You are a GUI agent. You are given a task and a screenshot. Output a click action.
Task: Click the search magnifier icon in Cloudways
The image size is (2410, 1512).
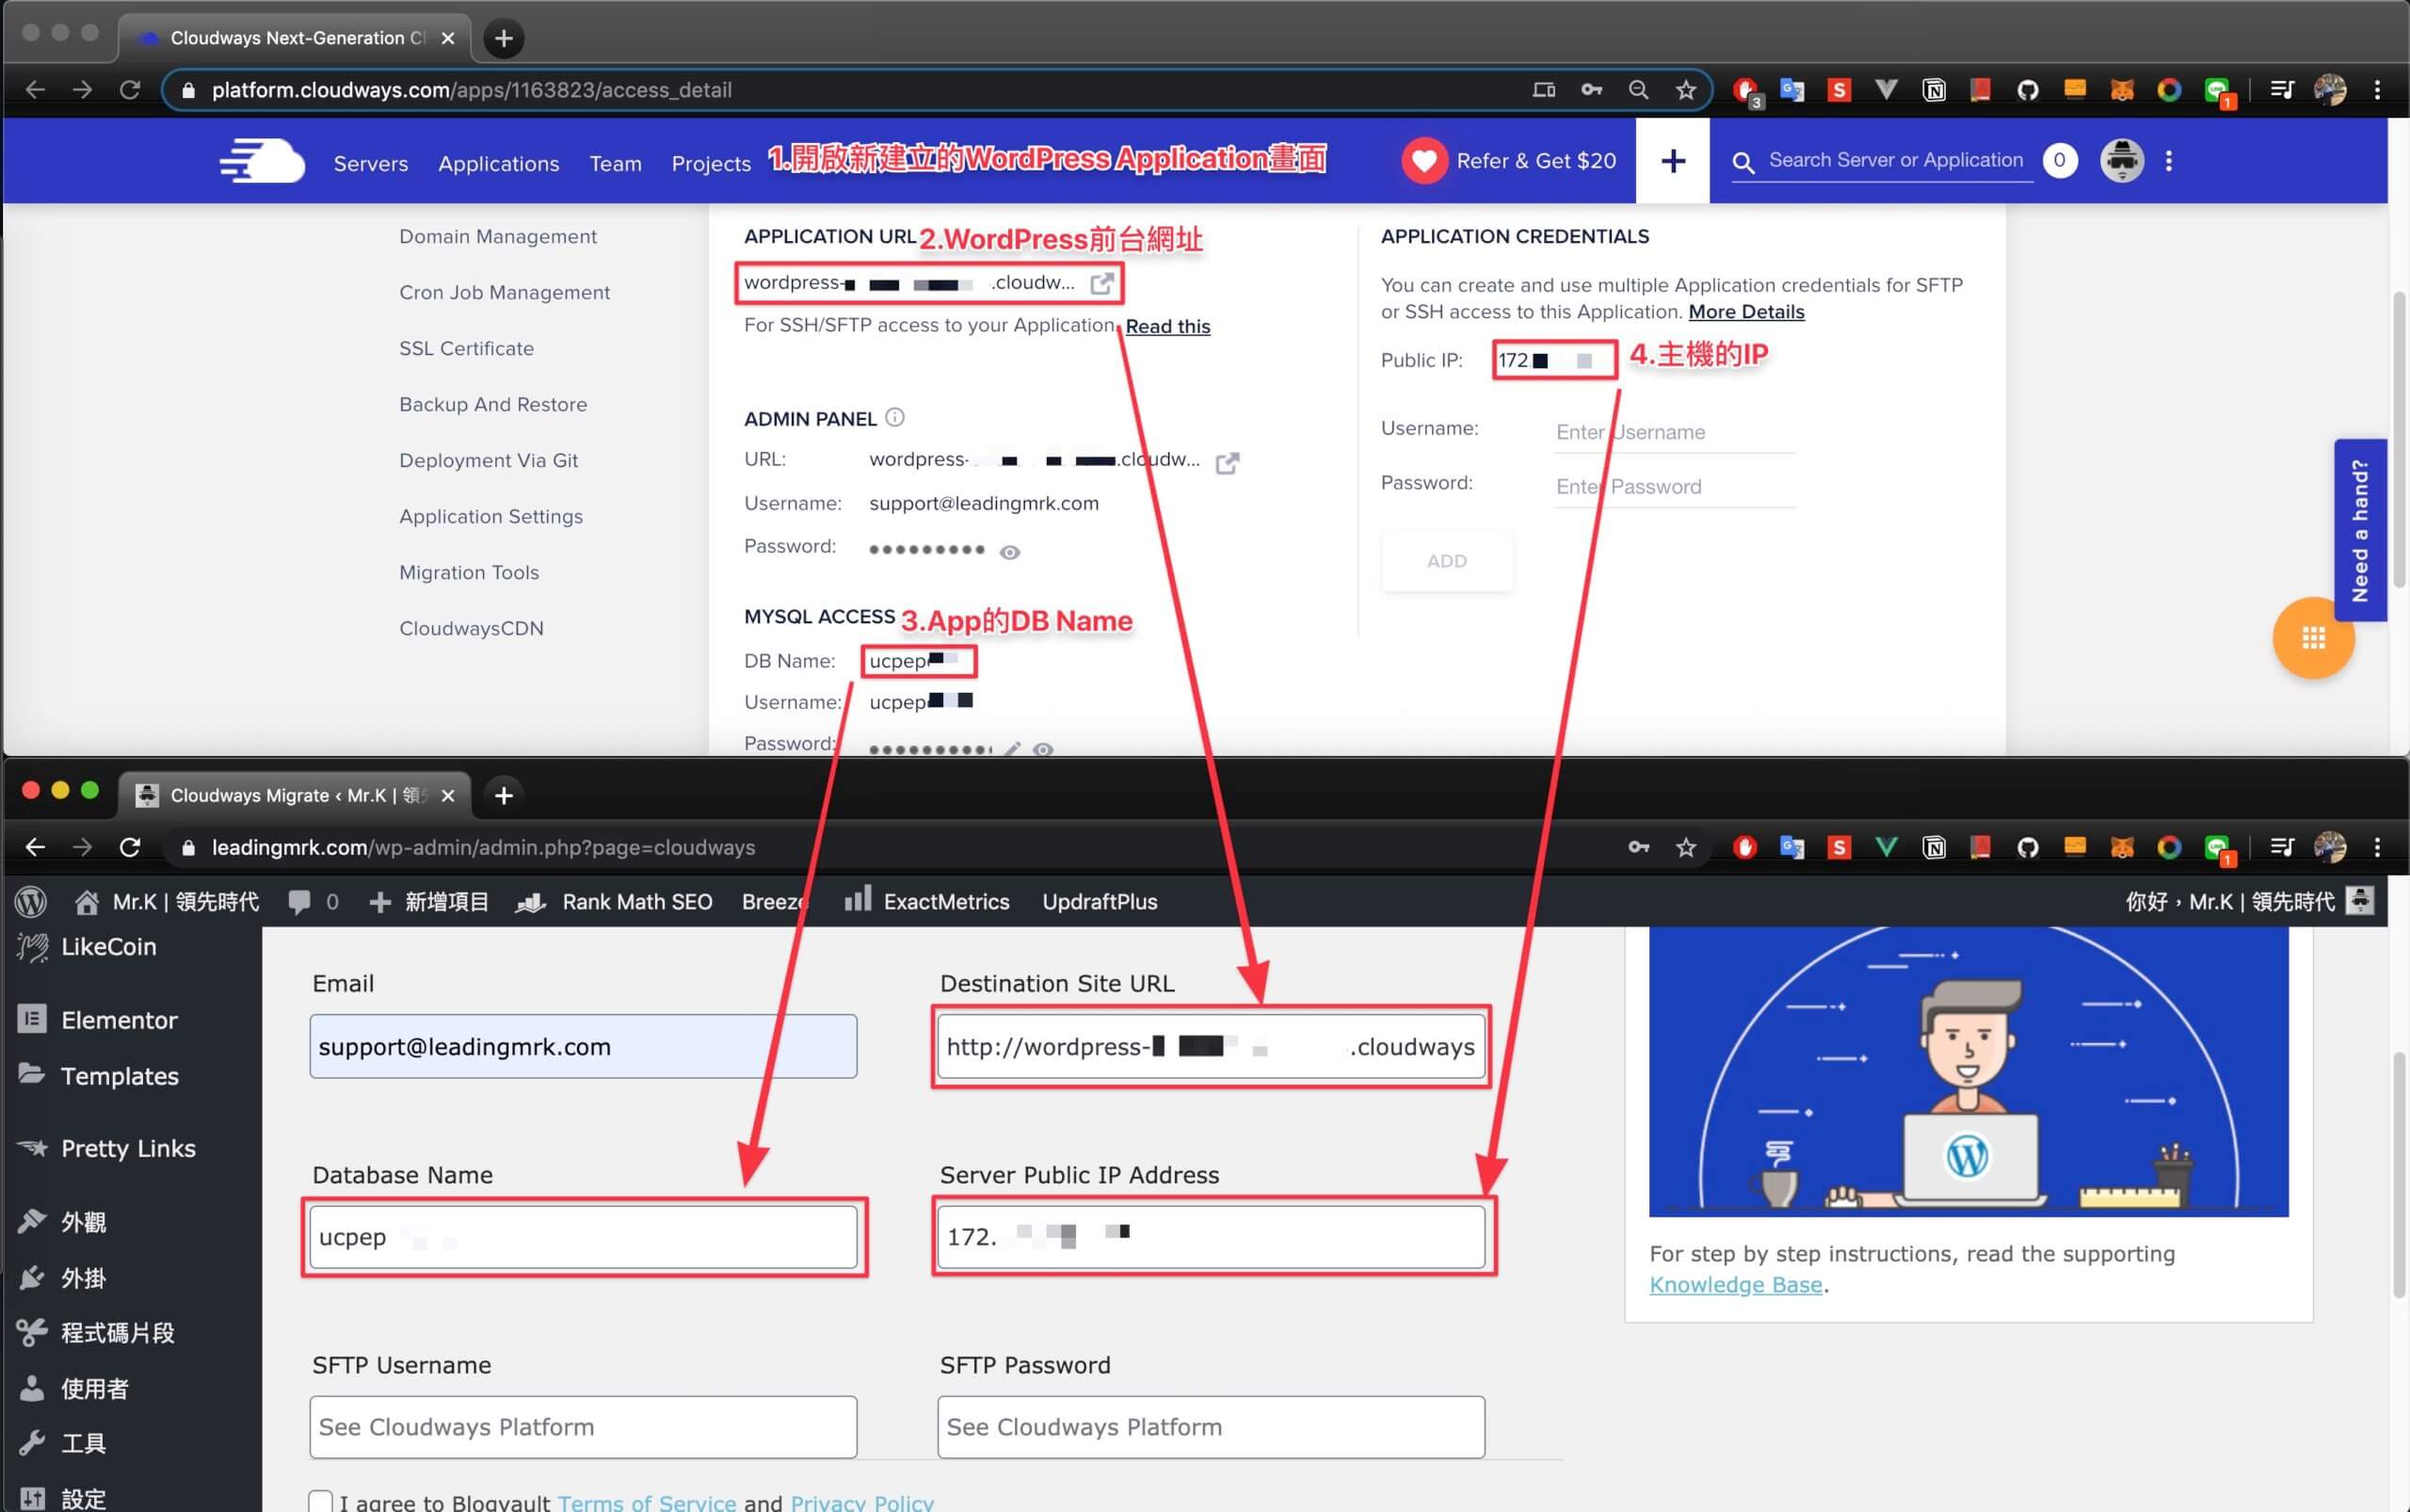point(1743,162)
